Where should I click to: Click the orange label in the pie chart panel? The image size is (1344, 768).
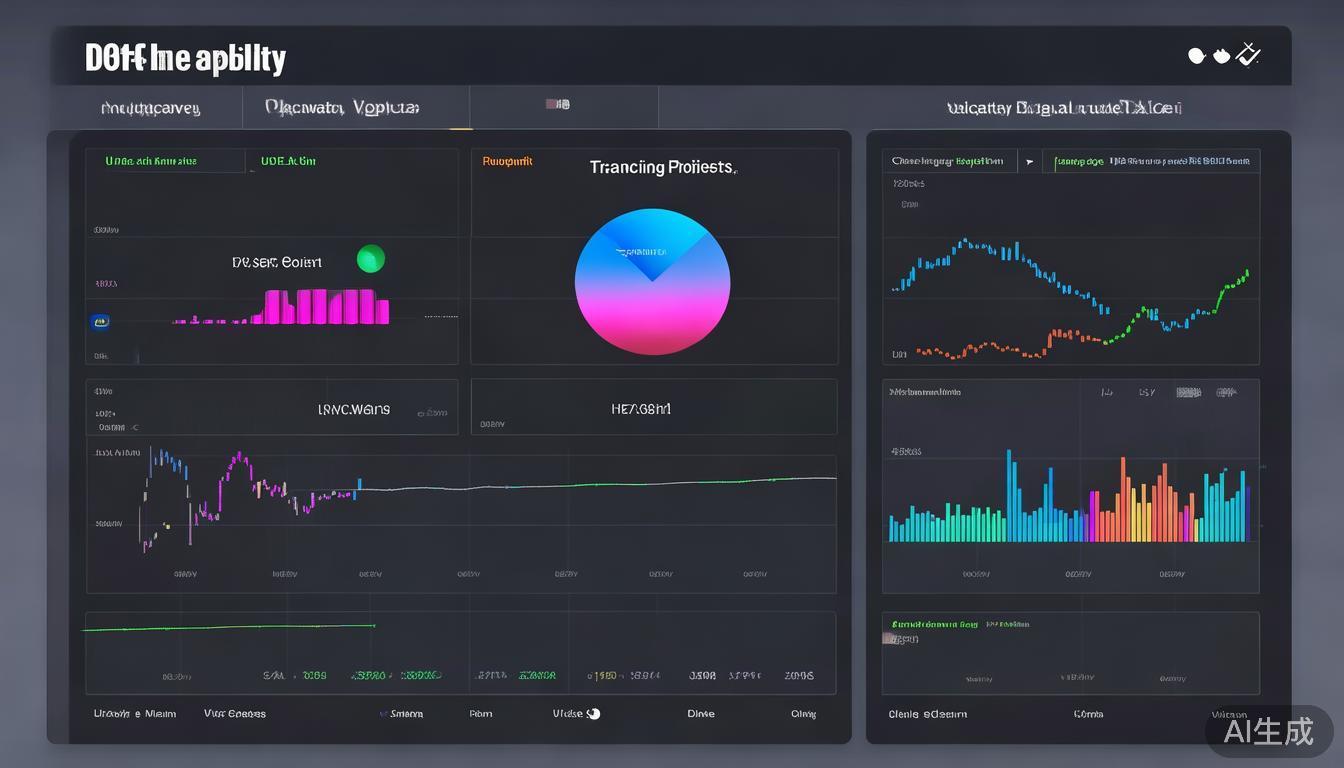tap(507, 161)
